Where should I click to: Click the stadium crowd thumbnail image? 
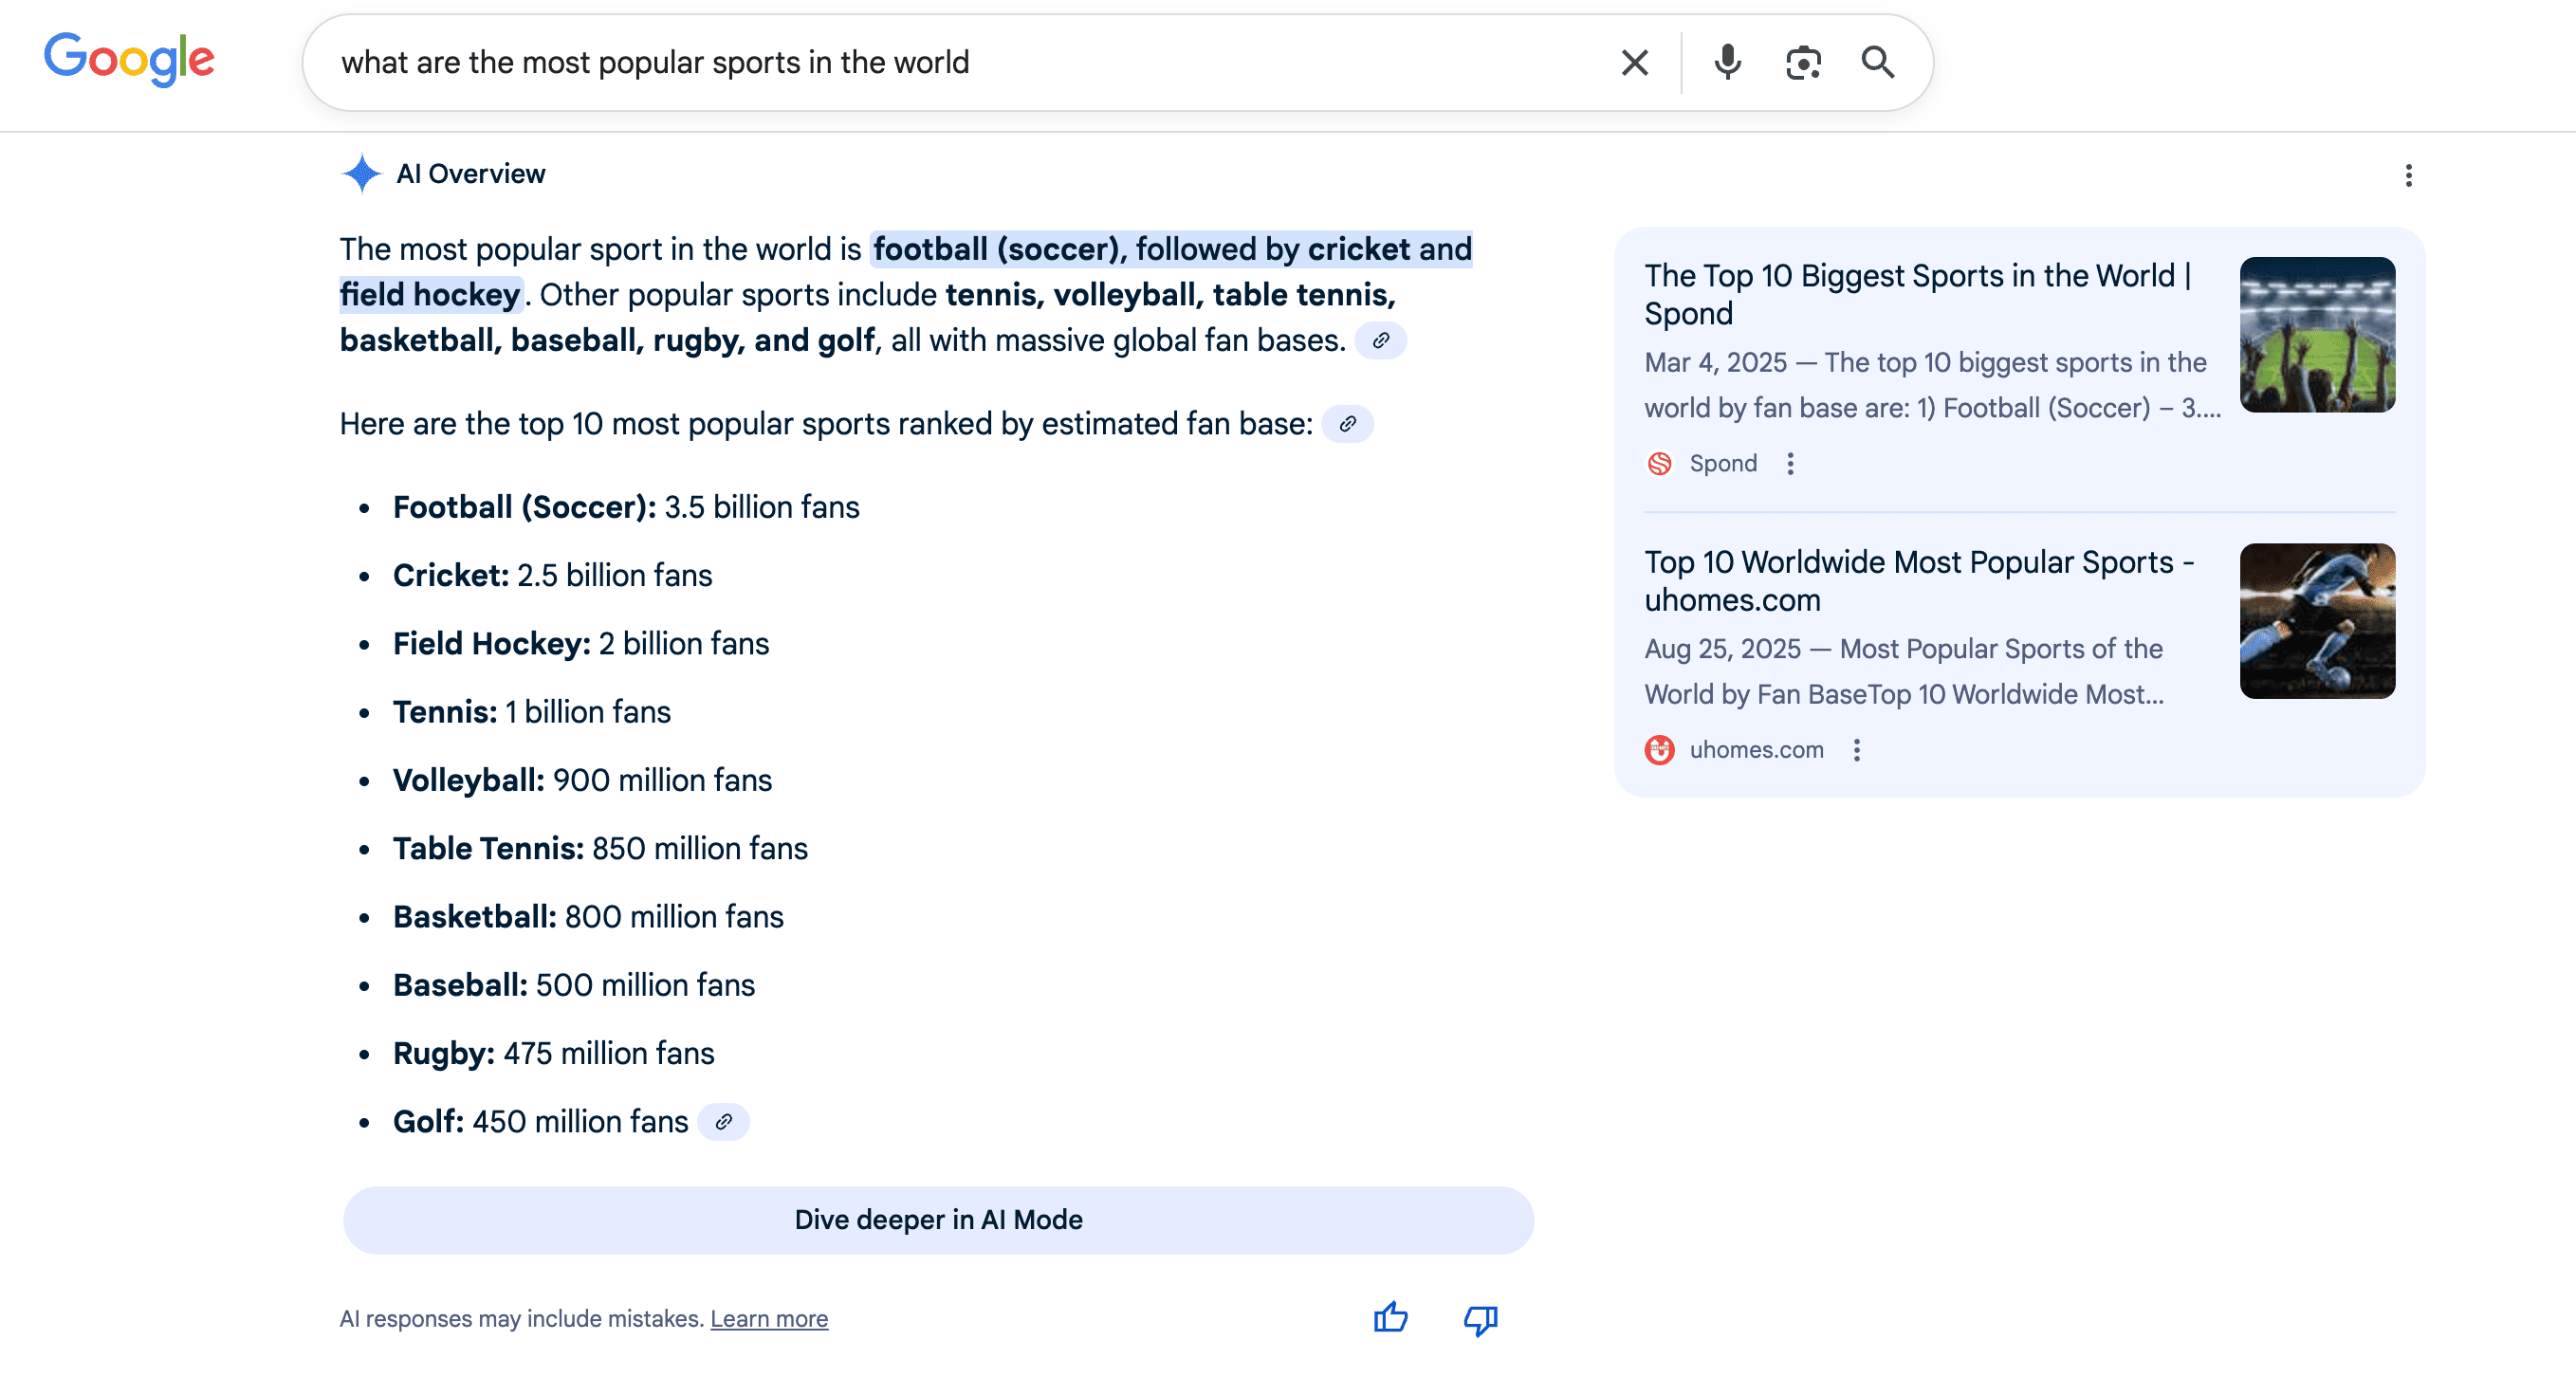[x=2316, y=335]
